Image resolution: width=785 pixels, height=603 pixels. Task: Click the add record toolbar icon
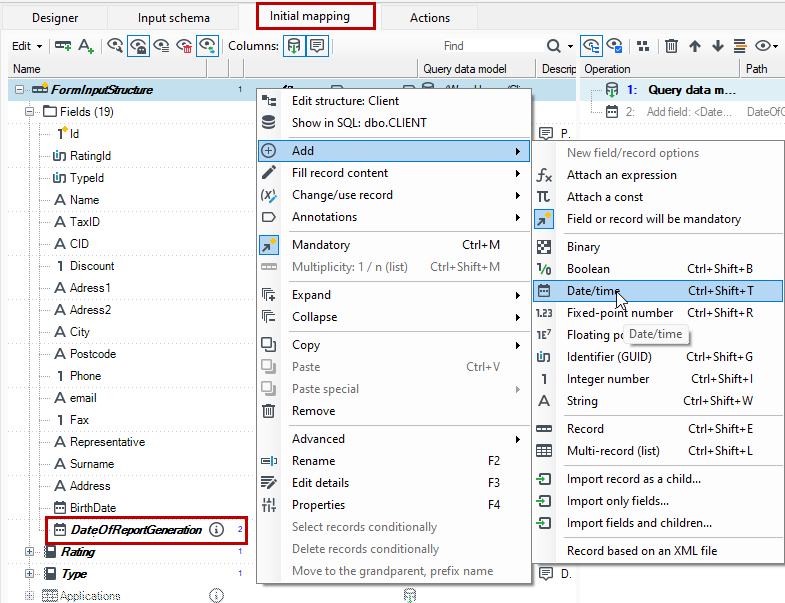tap(63, 46)
